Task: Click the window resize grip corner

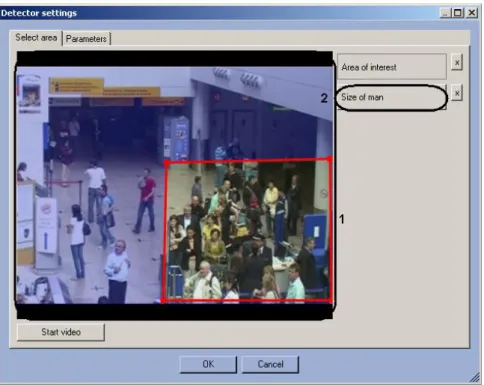Action: point(475,377)
